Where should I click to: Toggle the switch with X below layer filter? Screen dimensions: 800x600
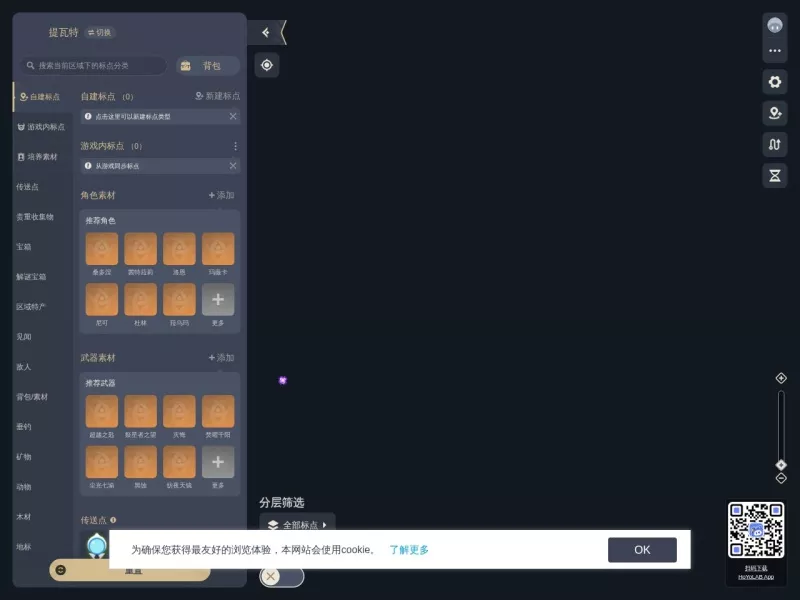(282, 577)
